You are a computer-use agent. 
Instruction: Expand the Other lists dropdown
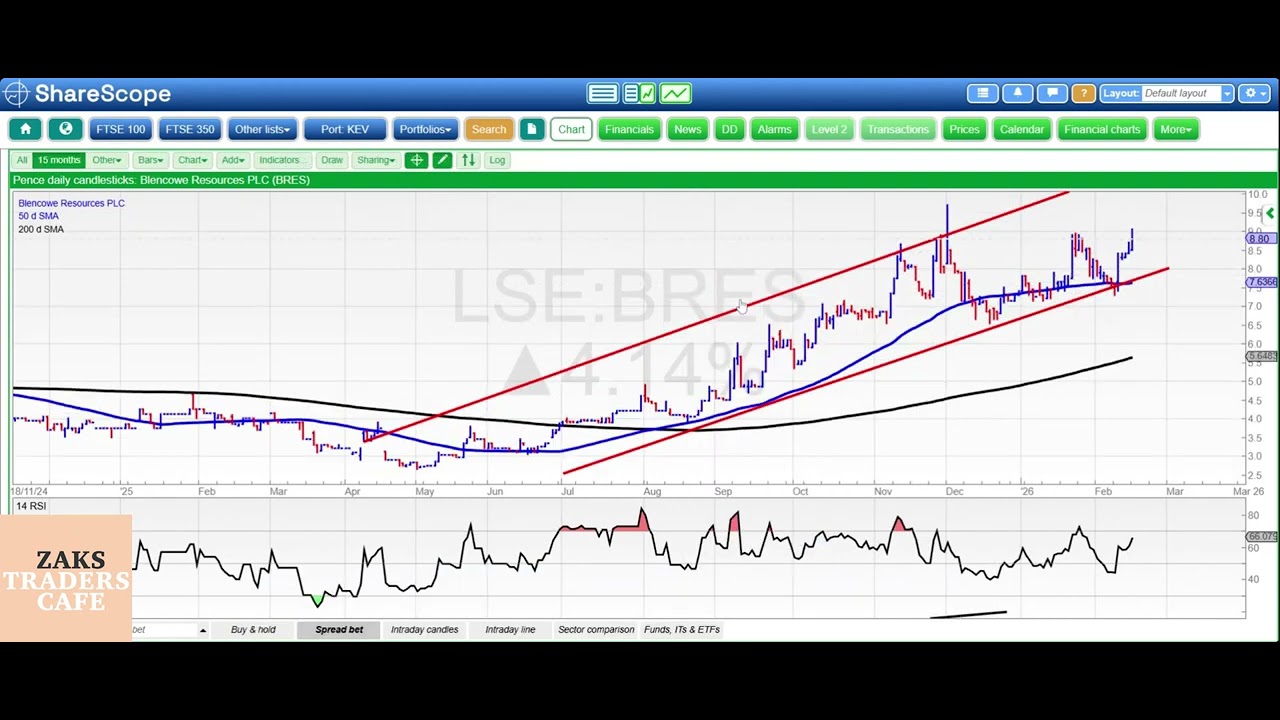(x=262, y=129)
